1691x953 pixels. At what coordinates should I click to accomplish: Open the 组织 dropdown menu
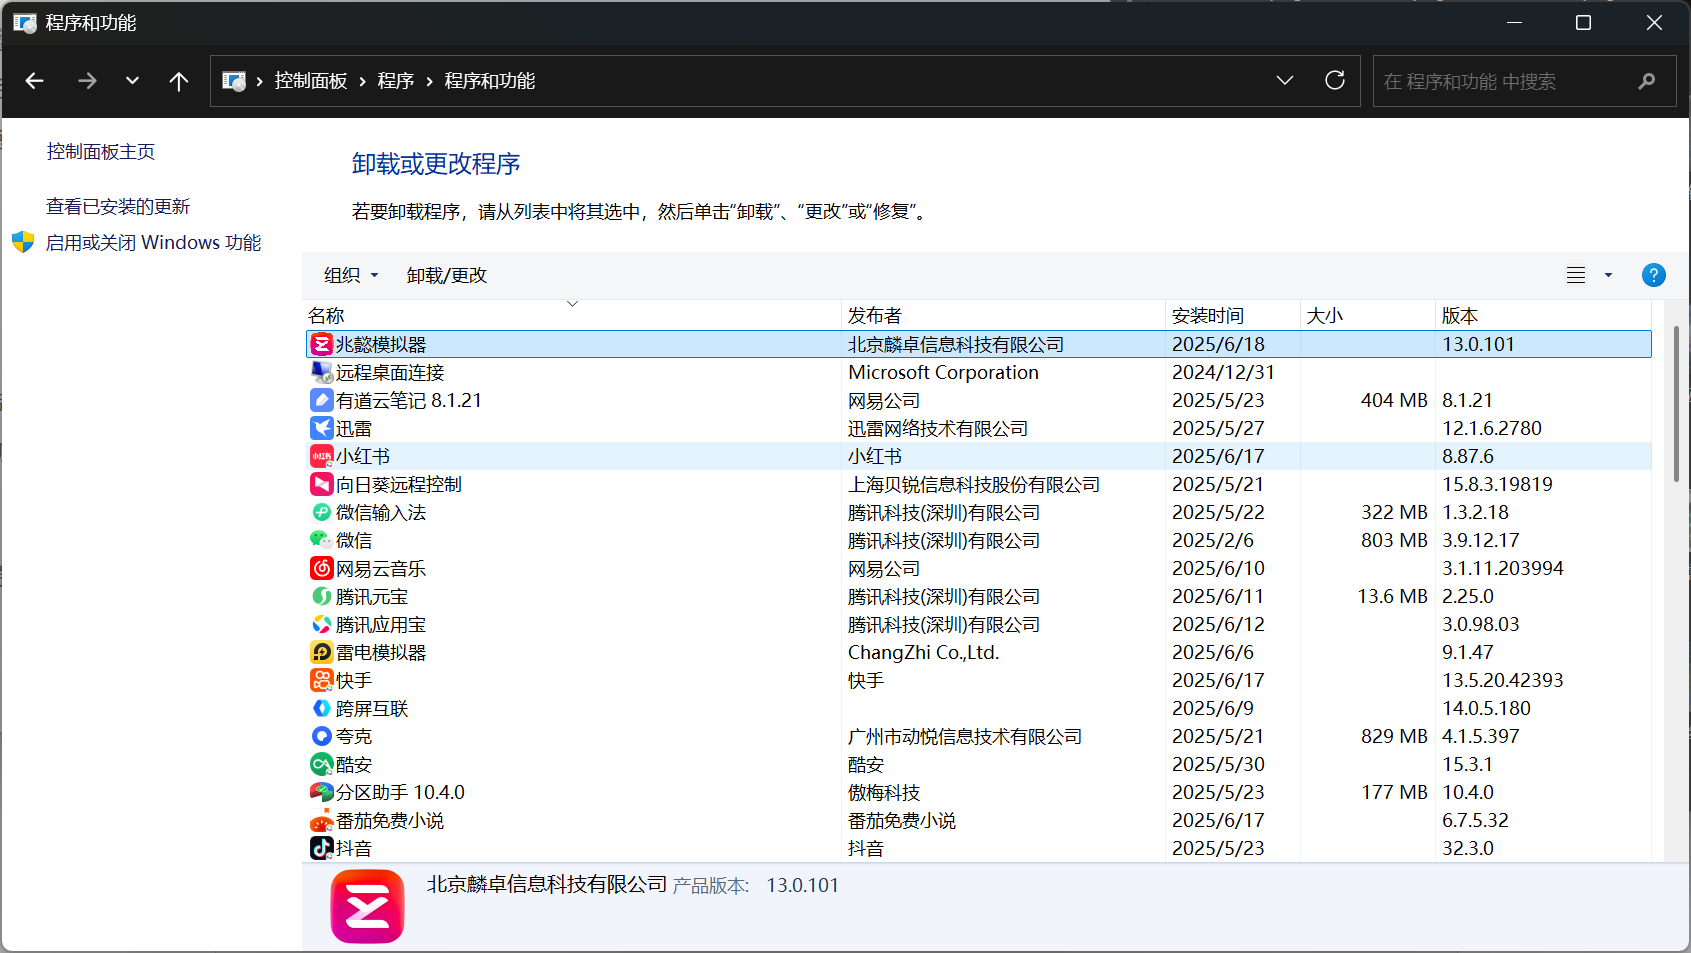coord(351,275)
